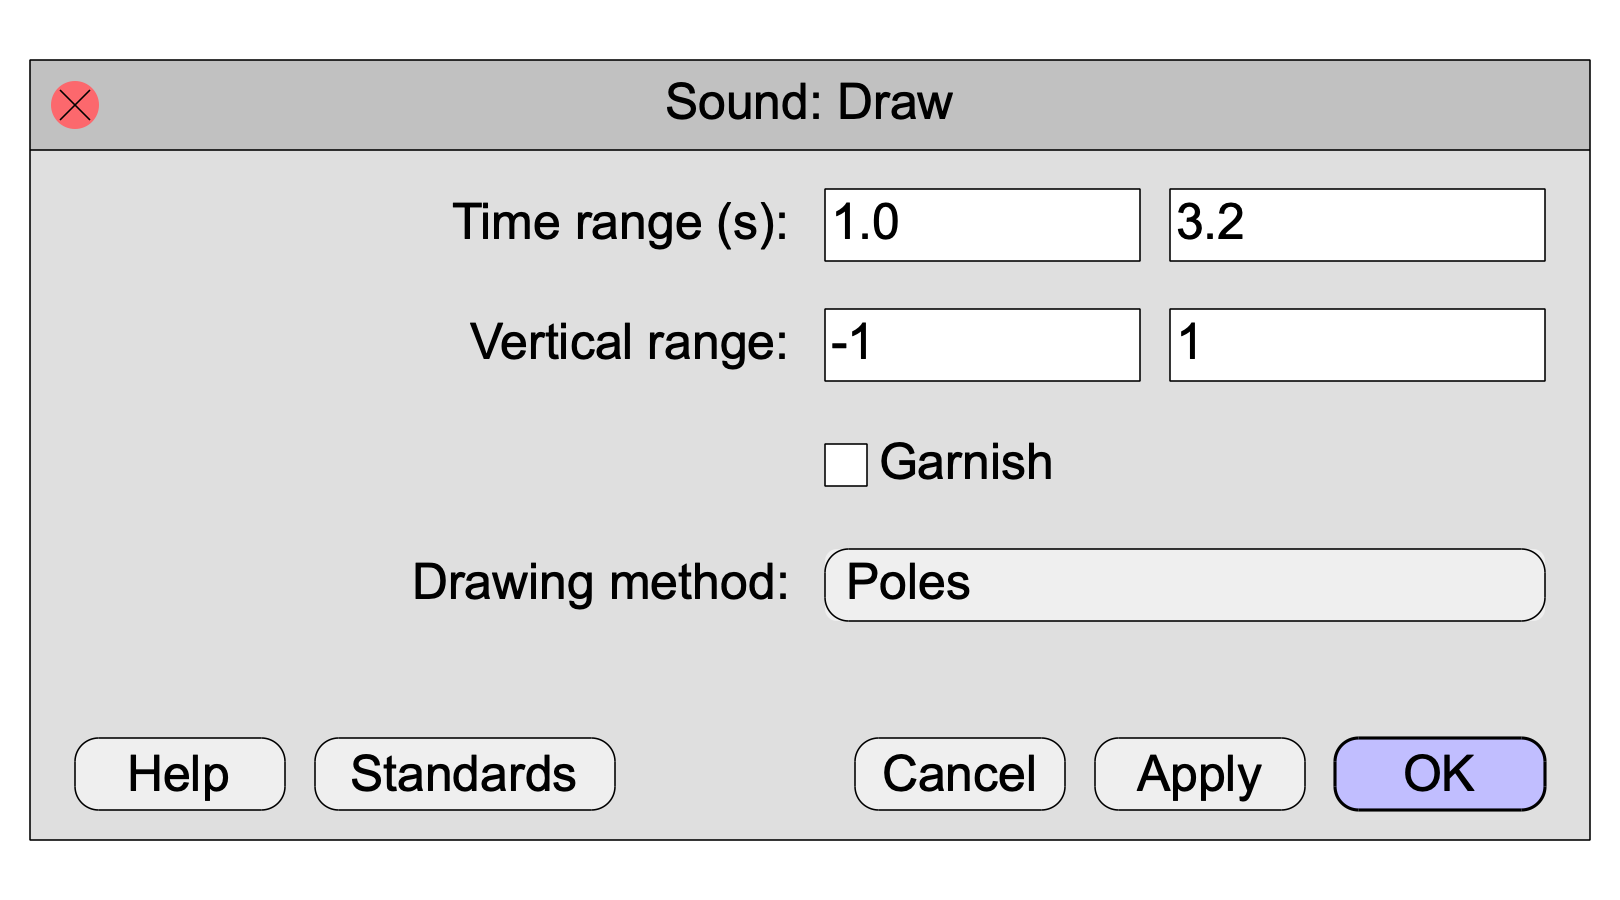
Task: Click the Time range (s) label
Action: 620,223
